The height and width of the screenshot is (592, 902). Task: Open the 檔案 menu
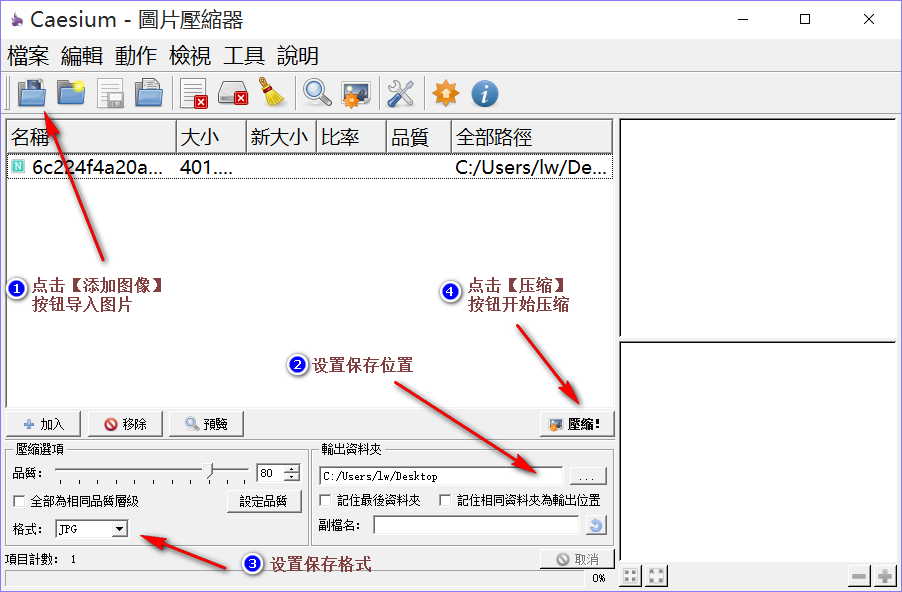click(28, 56)
